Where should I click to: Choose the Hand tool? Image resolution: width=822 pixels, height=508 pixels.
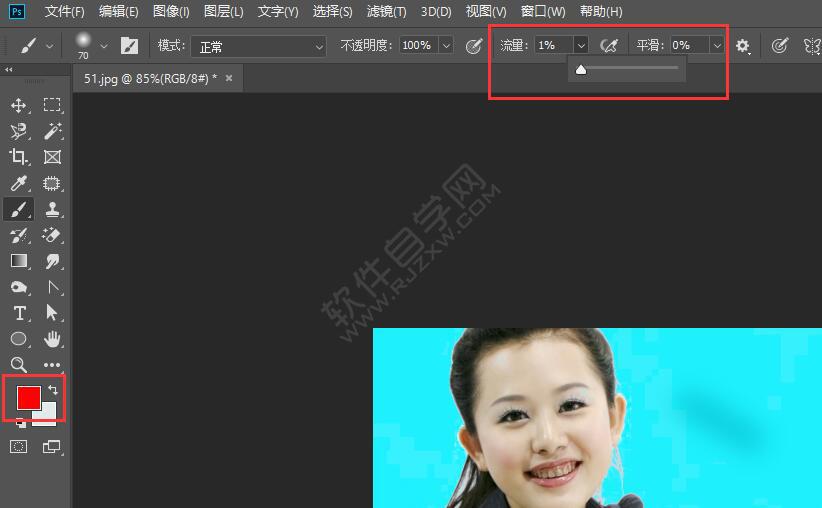[x=52, y=339]
